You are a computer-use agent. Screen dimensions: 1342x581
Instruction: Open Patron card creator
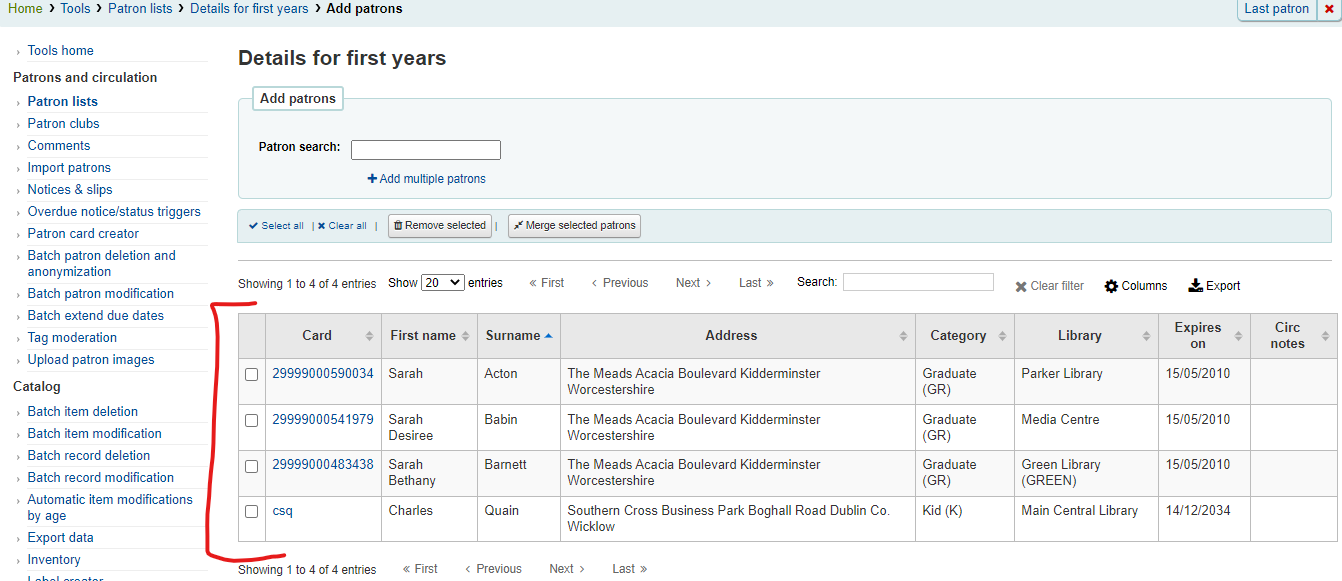point(83,234)
